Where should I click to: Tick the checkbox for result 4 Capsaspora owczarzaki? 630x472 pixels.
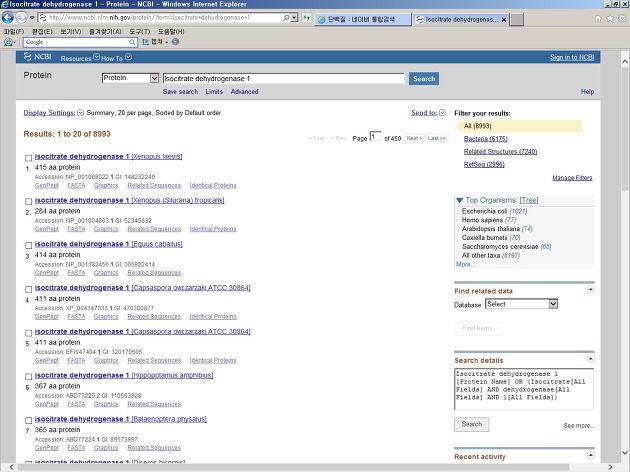(29, 289)
